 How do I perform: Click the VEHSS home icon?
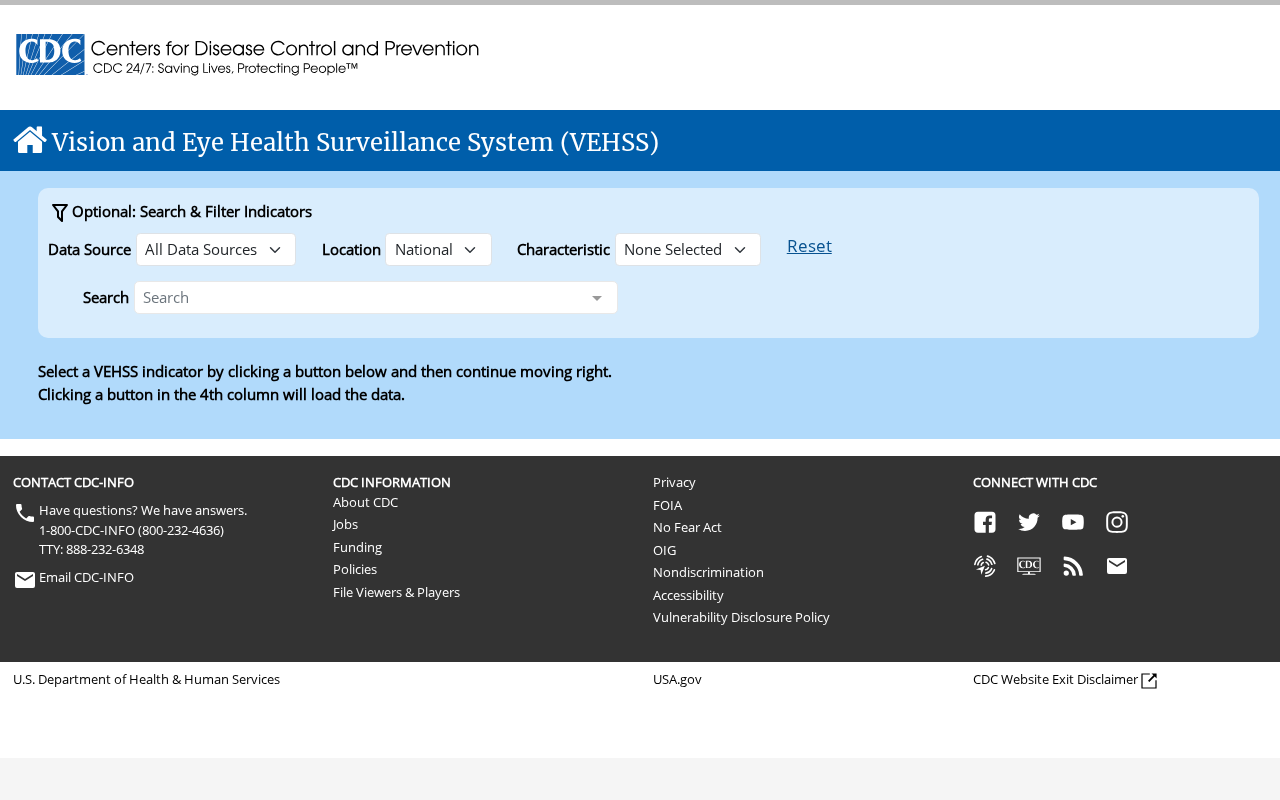coord(30,140)
